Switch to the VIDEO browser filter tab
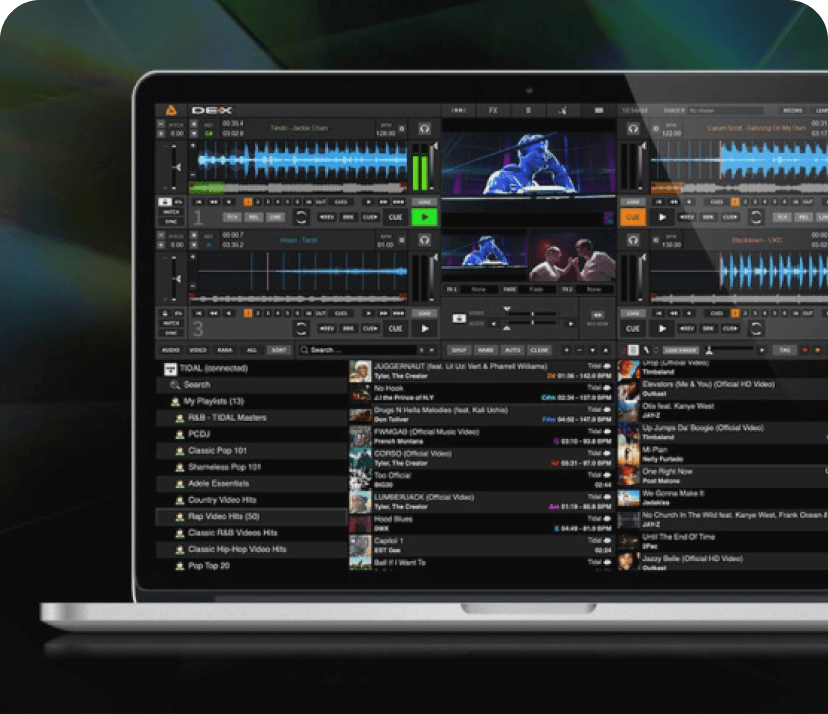Screen dimensions: 828x714 point(198,351)
